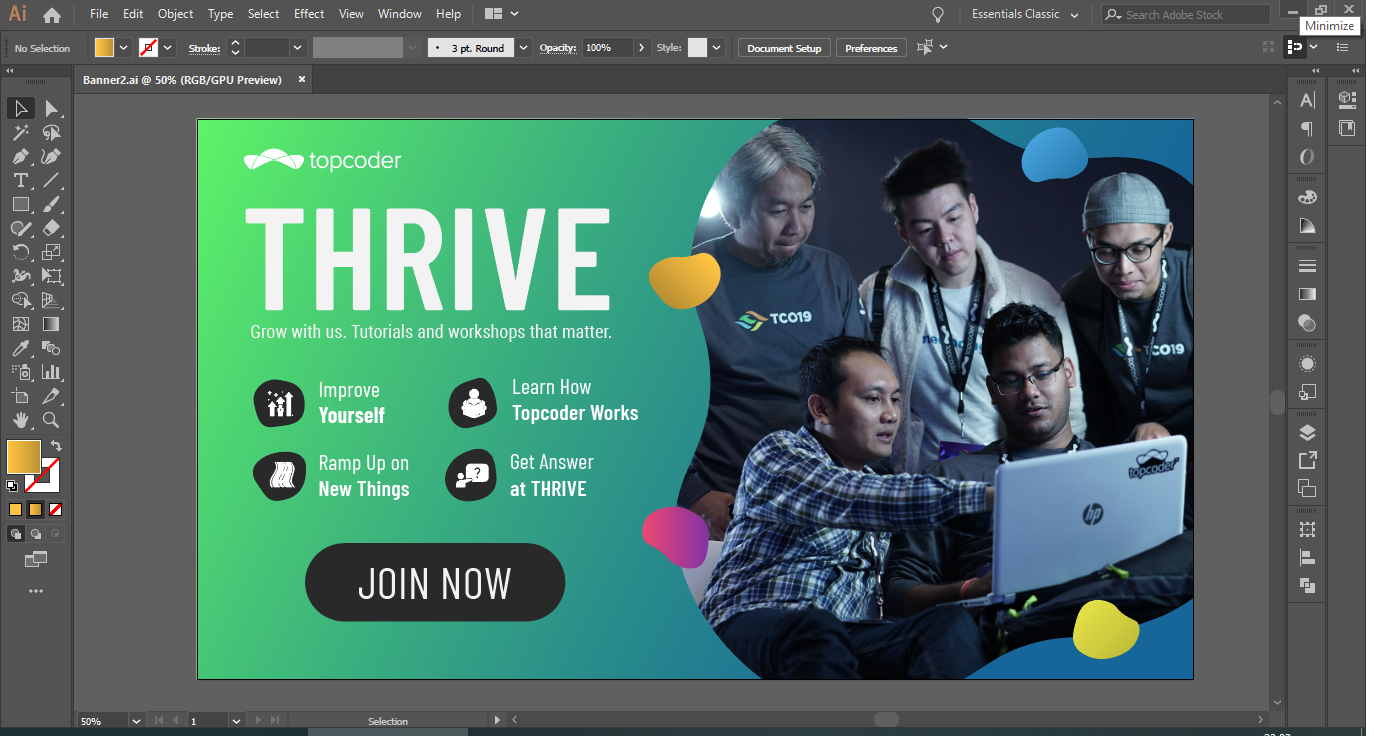Click the Discover lightbulb icon
Image resolution: width=1374 pixels, height=736 pixels.
coord(938,14)
